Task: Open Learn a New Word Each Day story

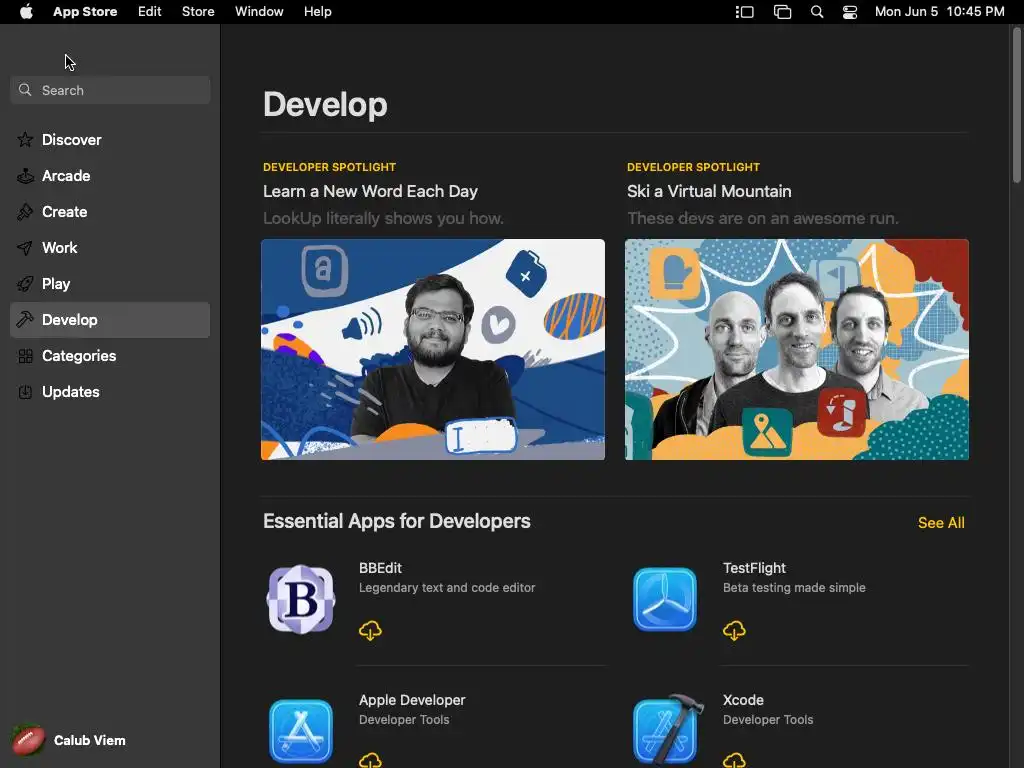Action: tap(370, 191)
